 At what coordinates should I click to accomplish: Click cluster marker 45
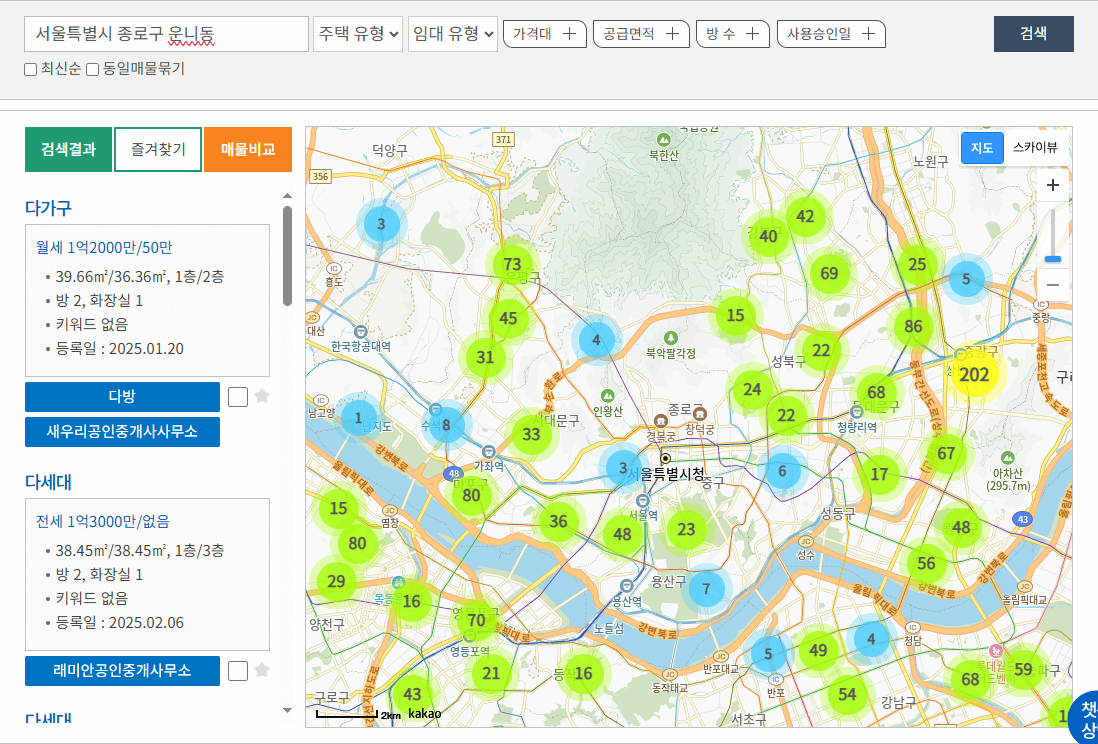coord(508,318)
